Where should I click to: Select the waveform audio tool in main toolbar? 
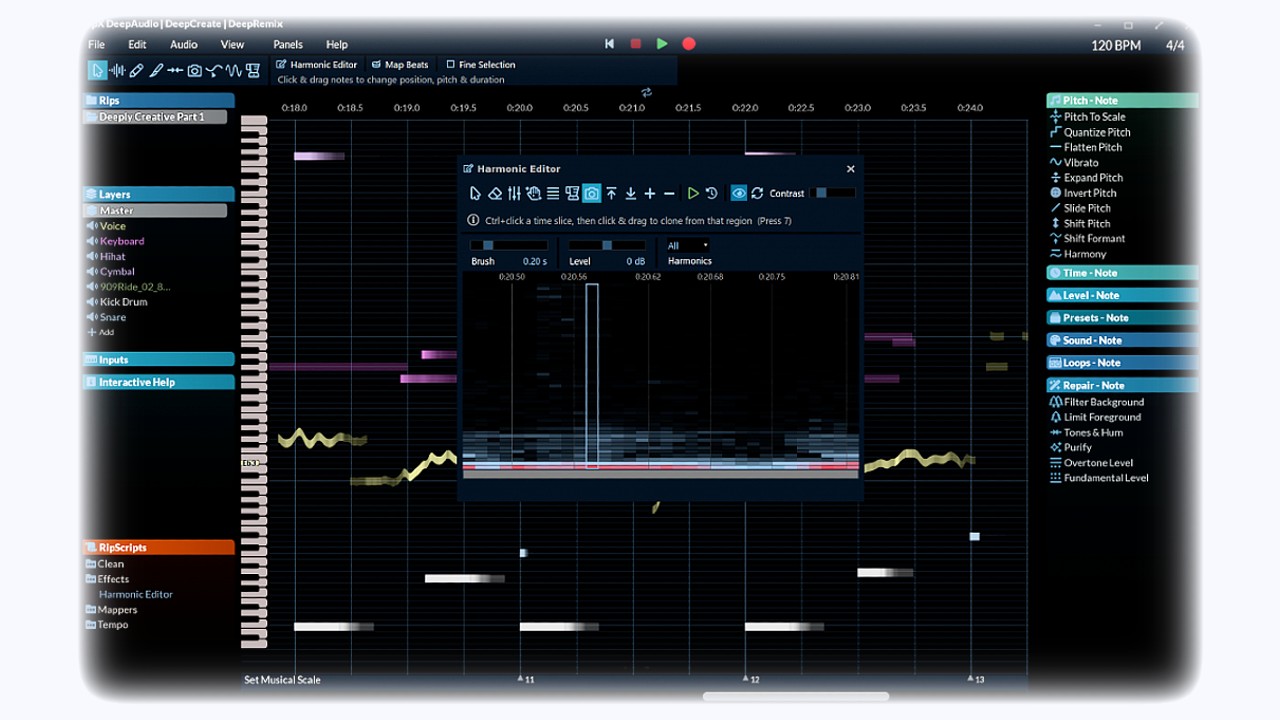(117, 71)
